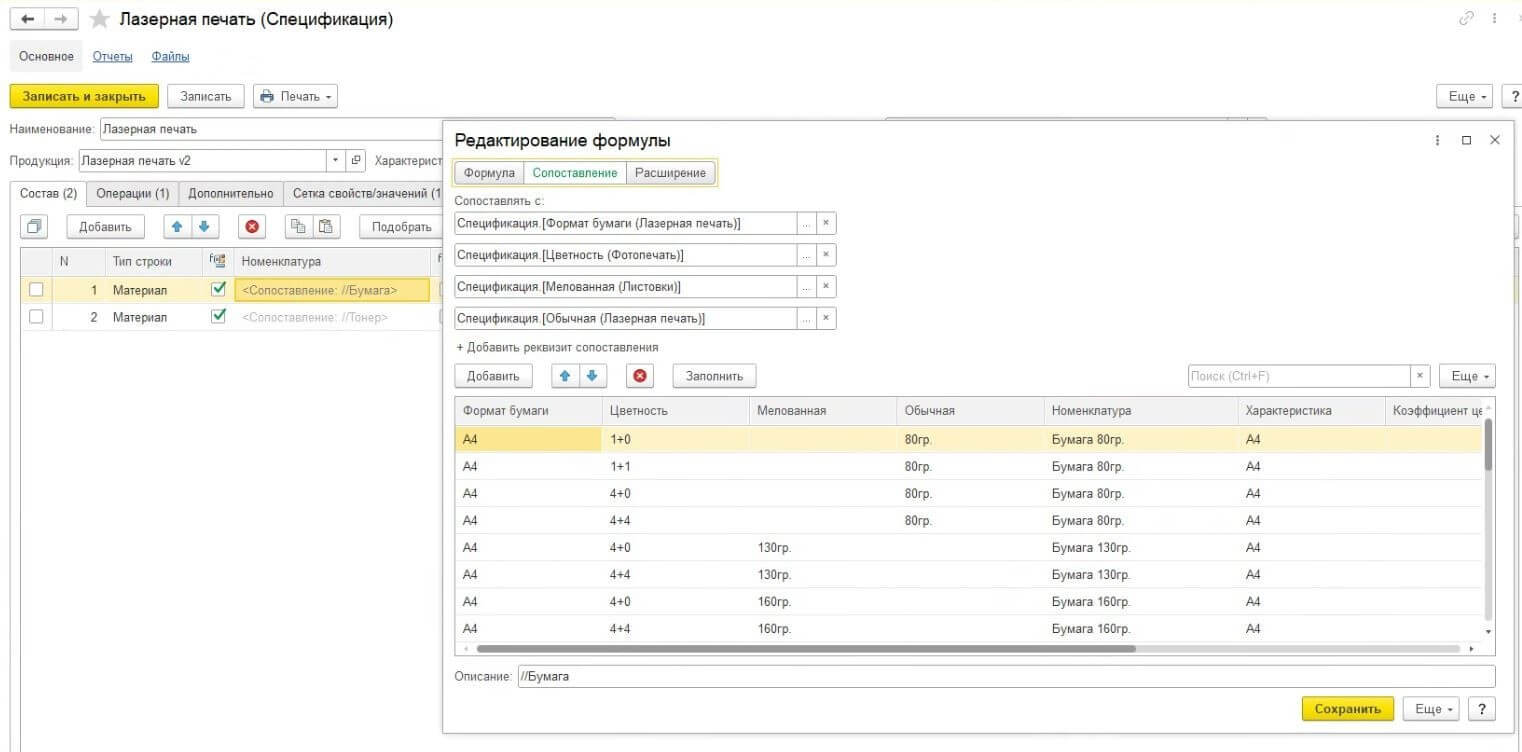Copy rows icon in the Состав toolbar
Image resolution: width=1522 pixels, height=752 pixels.
coord(297,226)
